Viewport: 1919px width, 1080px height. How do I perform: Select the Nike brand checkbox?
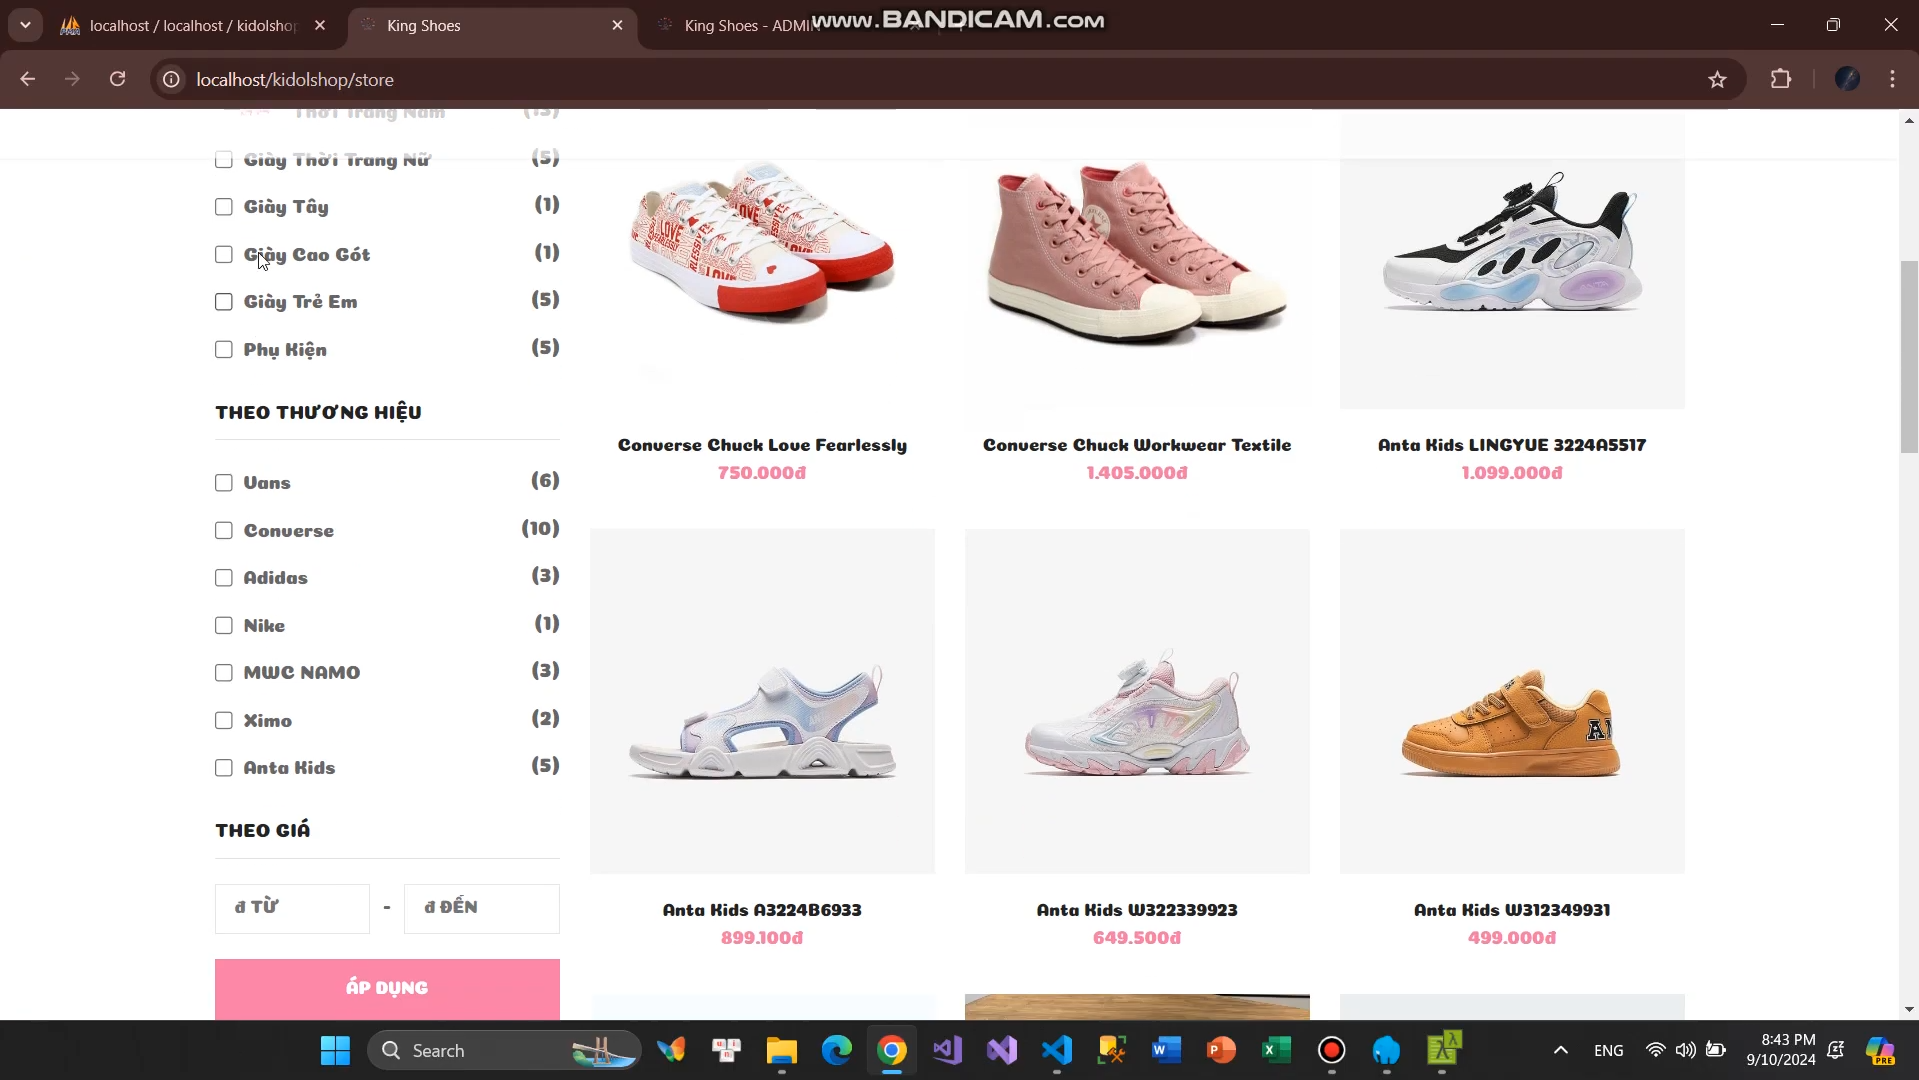click(224, 626)
